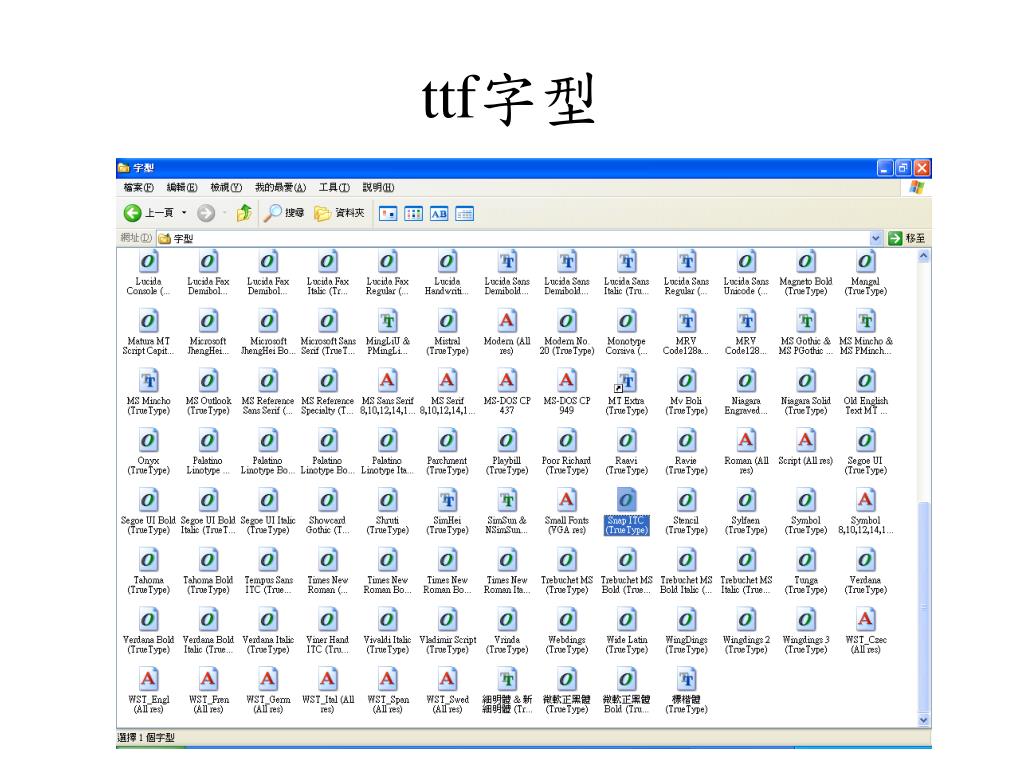Select the Modern (All res) font icon
The height and width of the screenshot is (768, 1024).
[x=507, y=321]
